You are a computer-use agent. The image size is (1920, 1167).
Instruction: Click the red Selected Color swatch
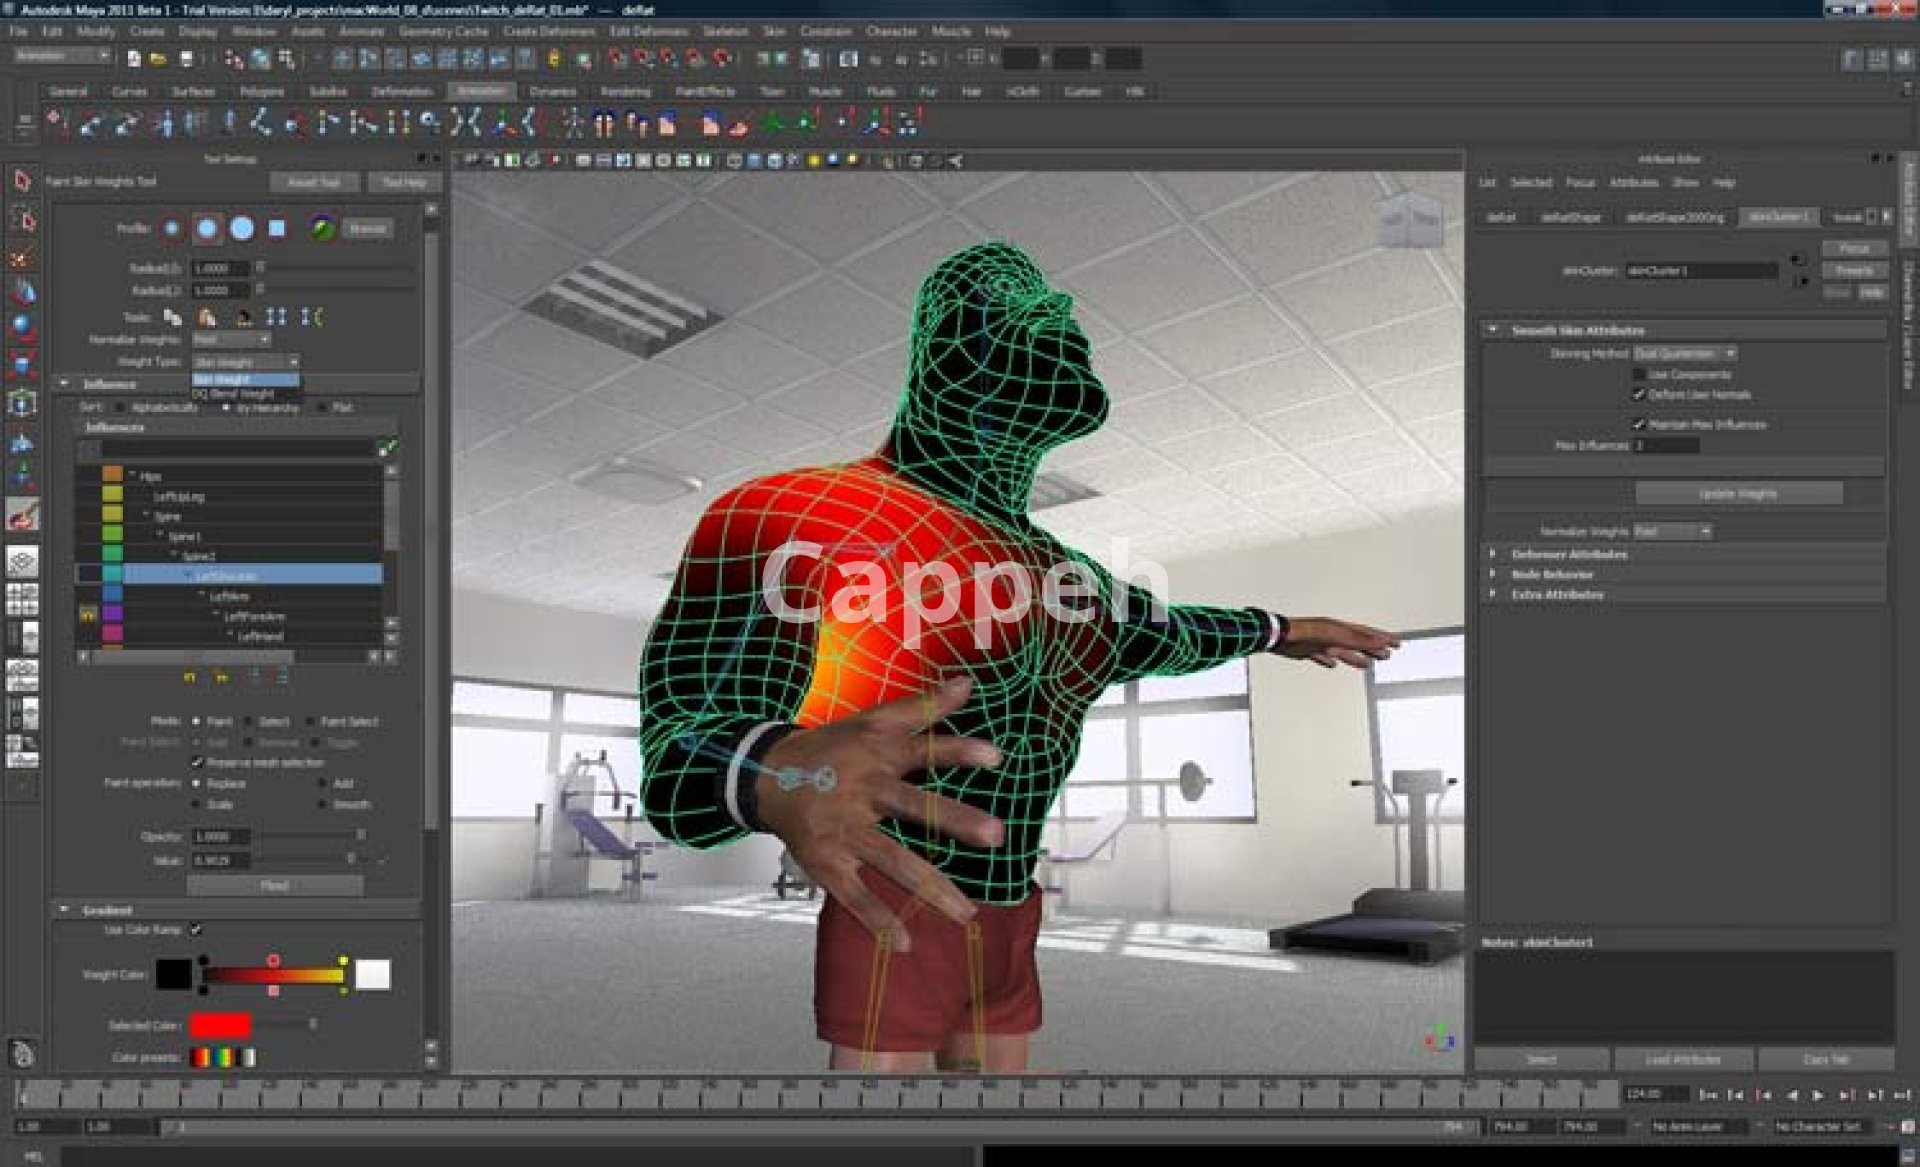(x=220, y=1025)
